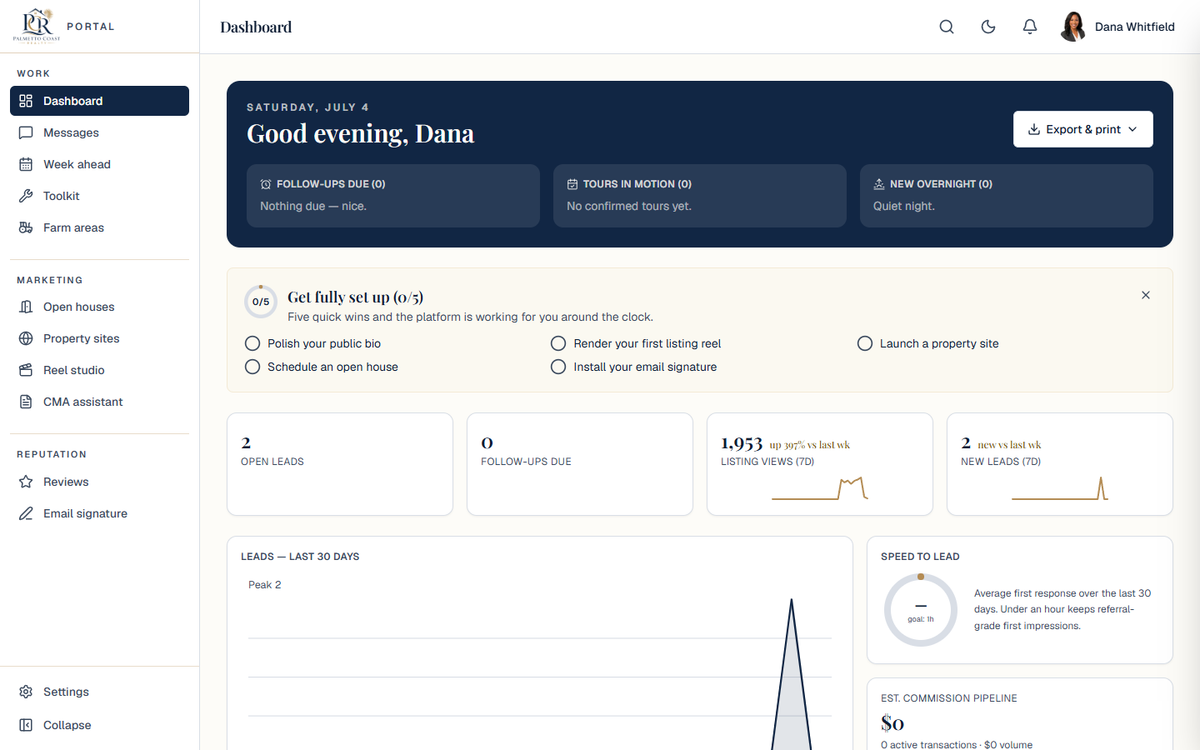Click the Launch a property site label
The width and height of the screenshot is (1200, 750).
(x=939, y=343)
